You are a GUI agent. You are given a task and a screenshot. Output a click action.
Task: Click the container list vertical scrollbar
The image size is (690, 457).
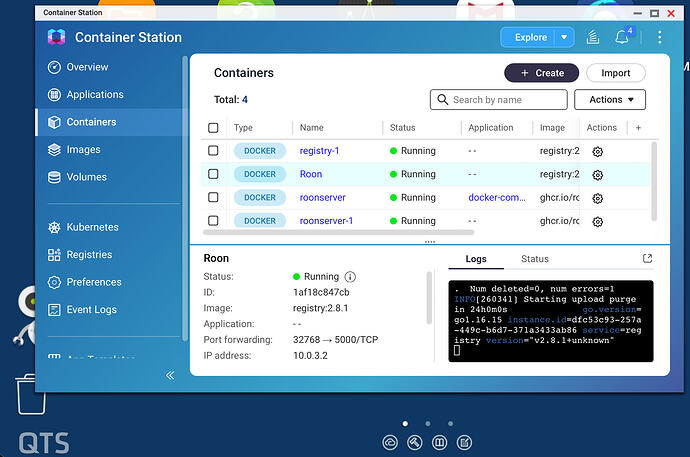[x=654, y=181]
